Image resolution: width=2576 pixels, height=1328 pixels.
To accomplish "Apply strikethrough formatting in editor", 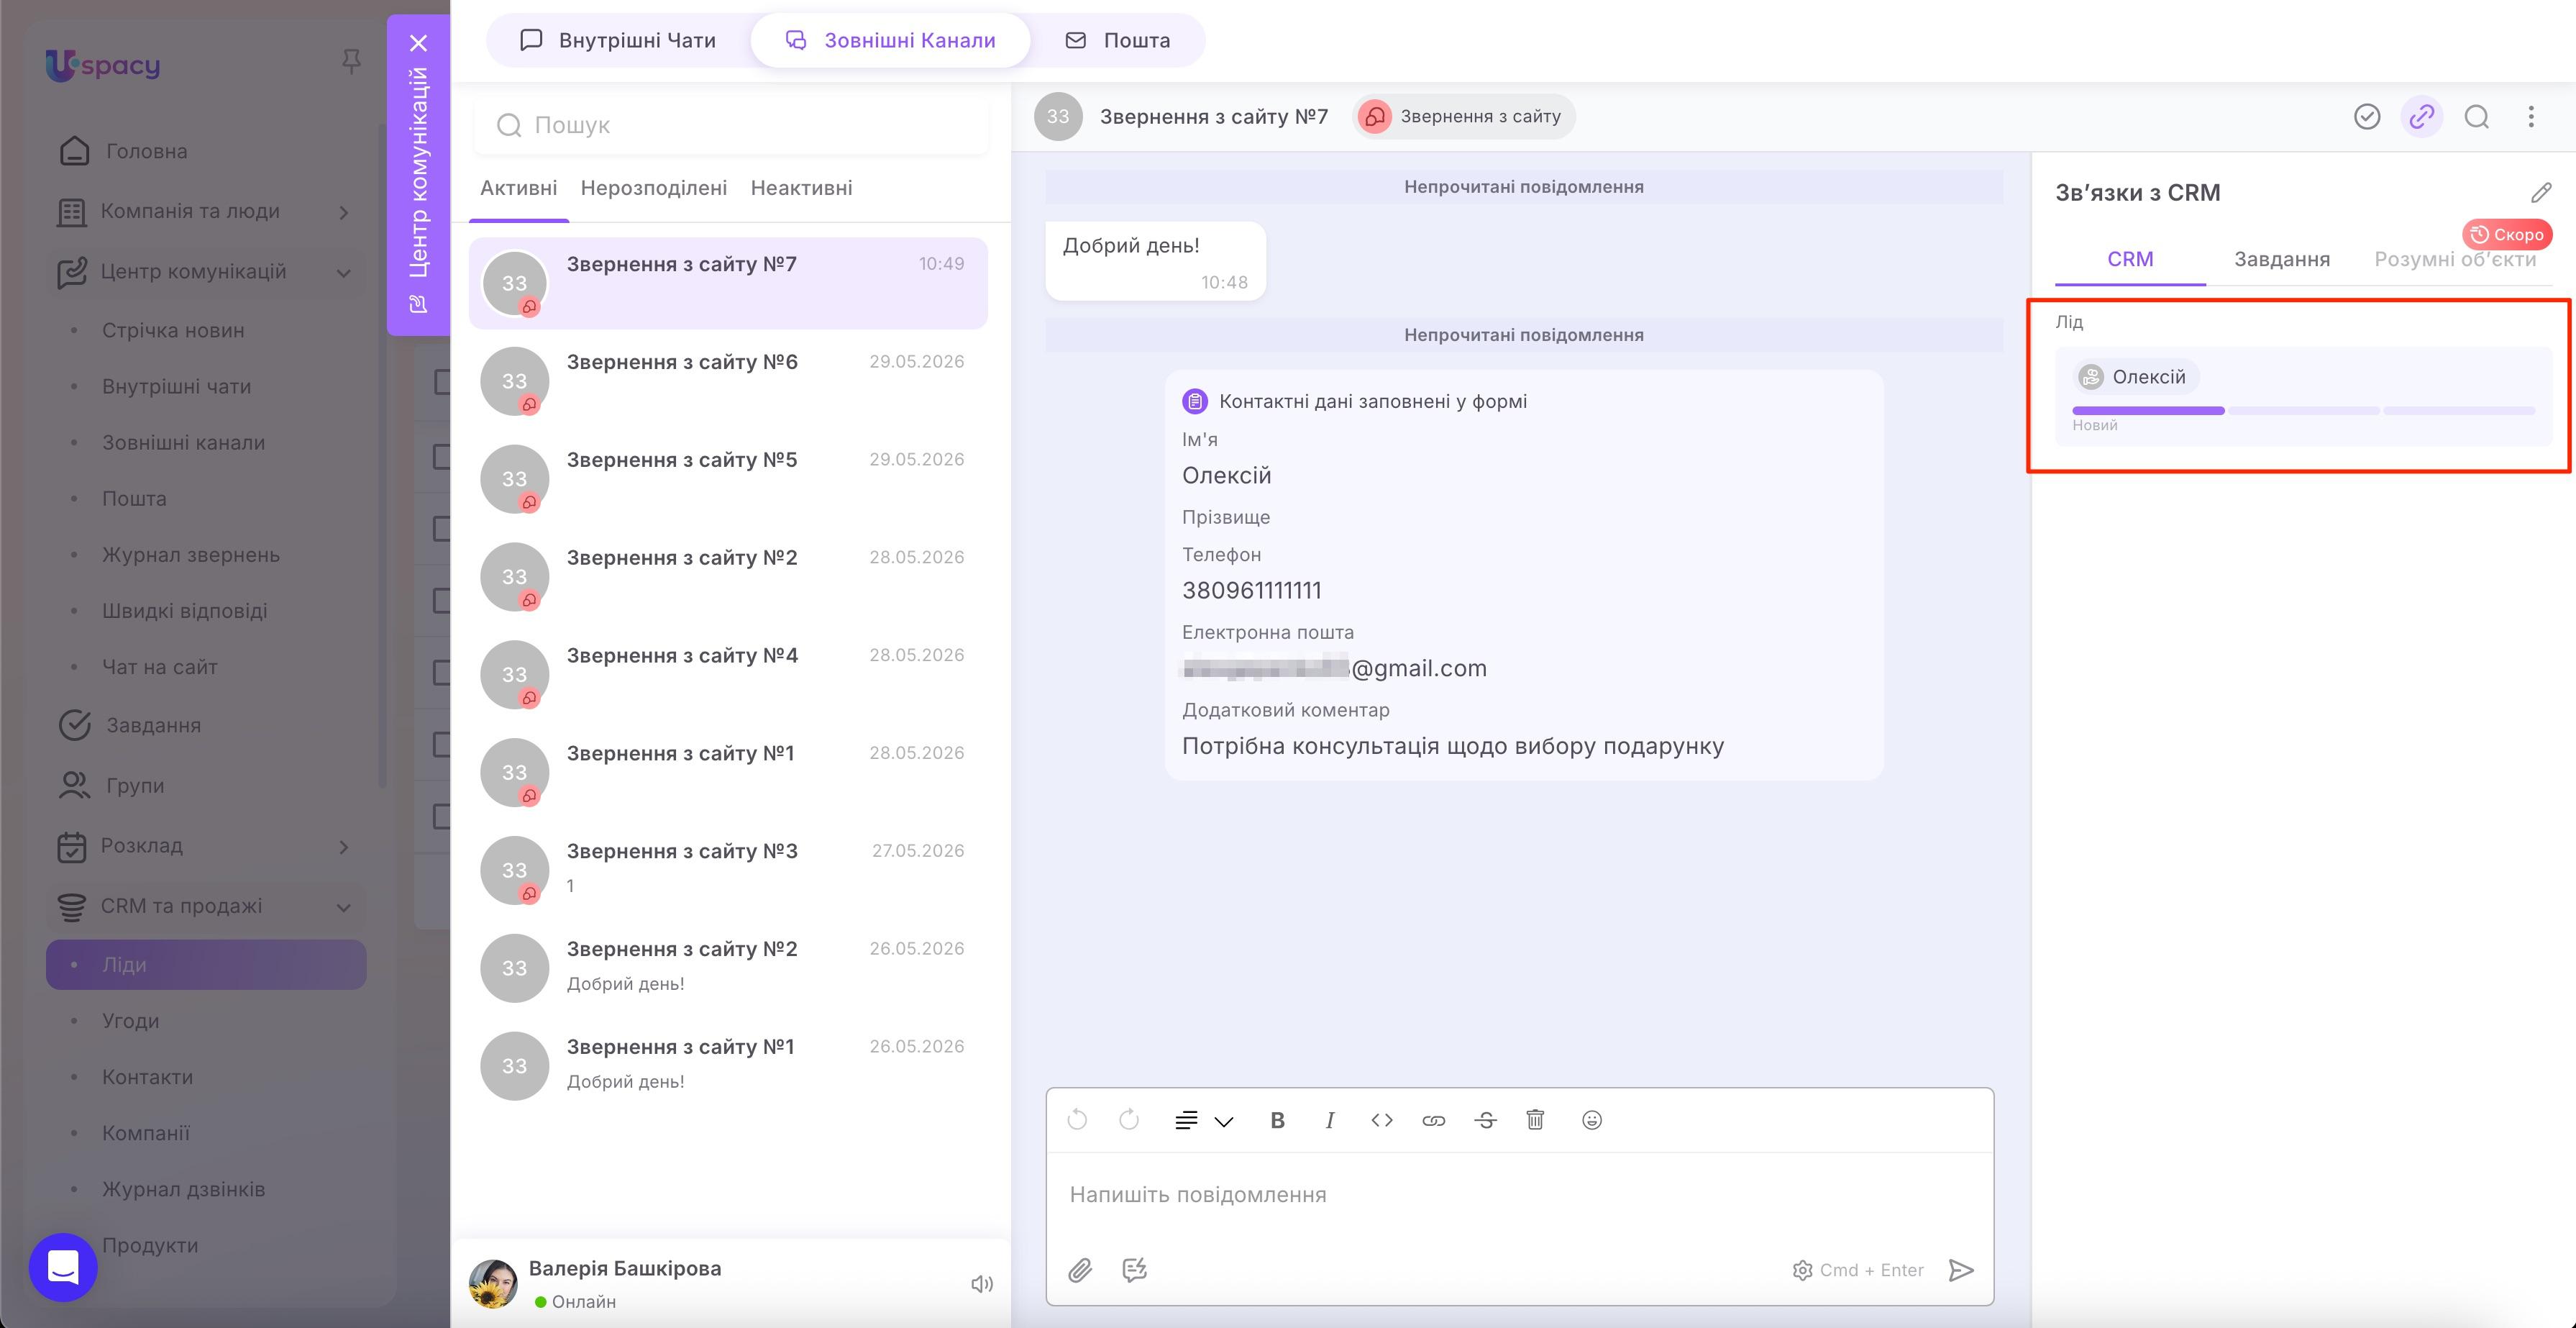I will (1485, 1120).
